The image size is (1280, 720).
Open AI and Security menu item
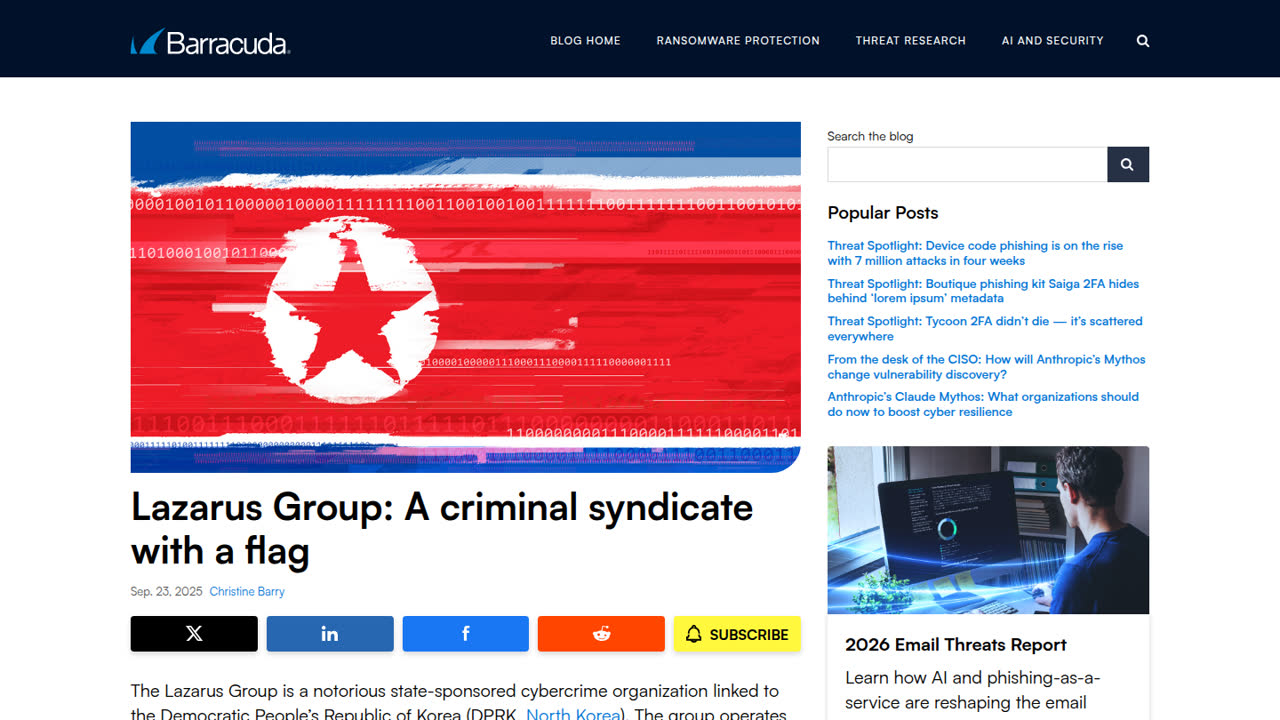pyautogui.click(x=1053, y=41)
